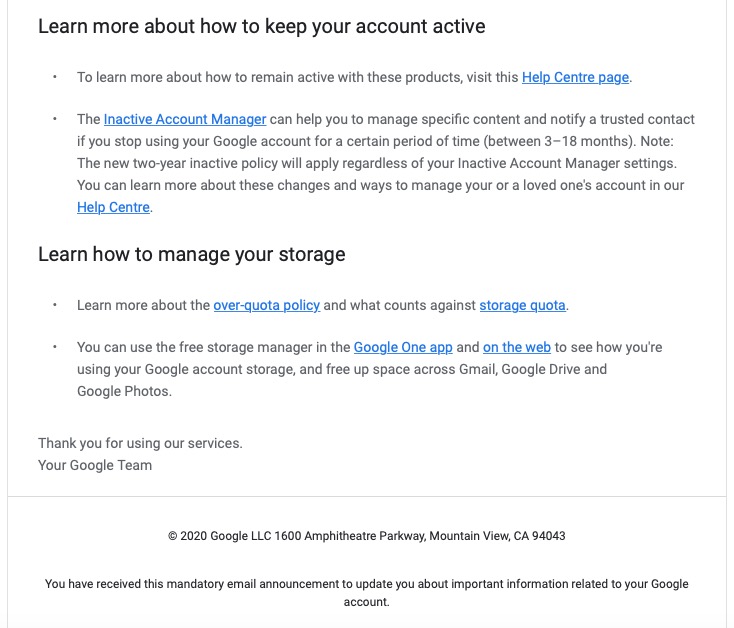Image resolution: width=734 pixels, height=628 pixels.
Task: Open the "Help Centre page" link
Action: (576, 77)
